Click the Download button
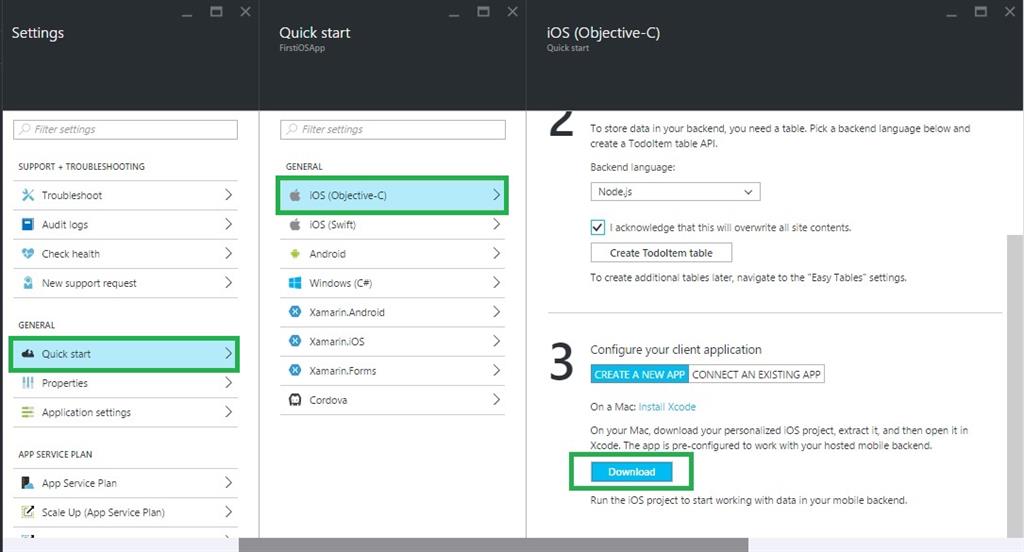1024x552 pixels. point(632,472)
